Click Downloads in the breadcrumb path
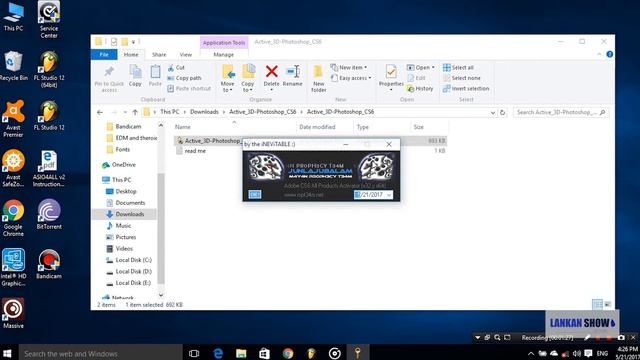 [204, 111]
